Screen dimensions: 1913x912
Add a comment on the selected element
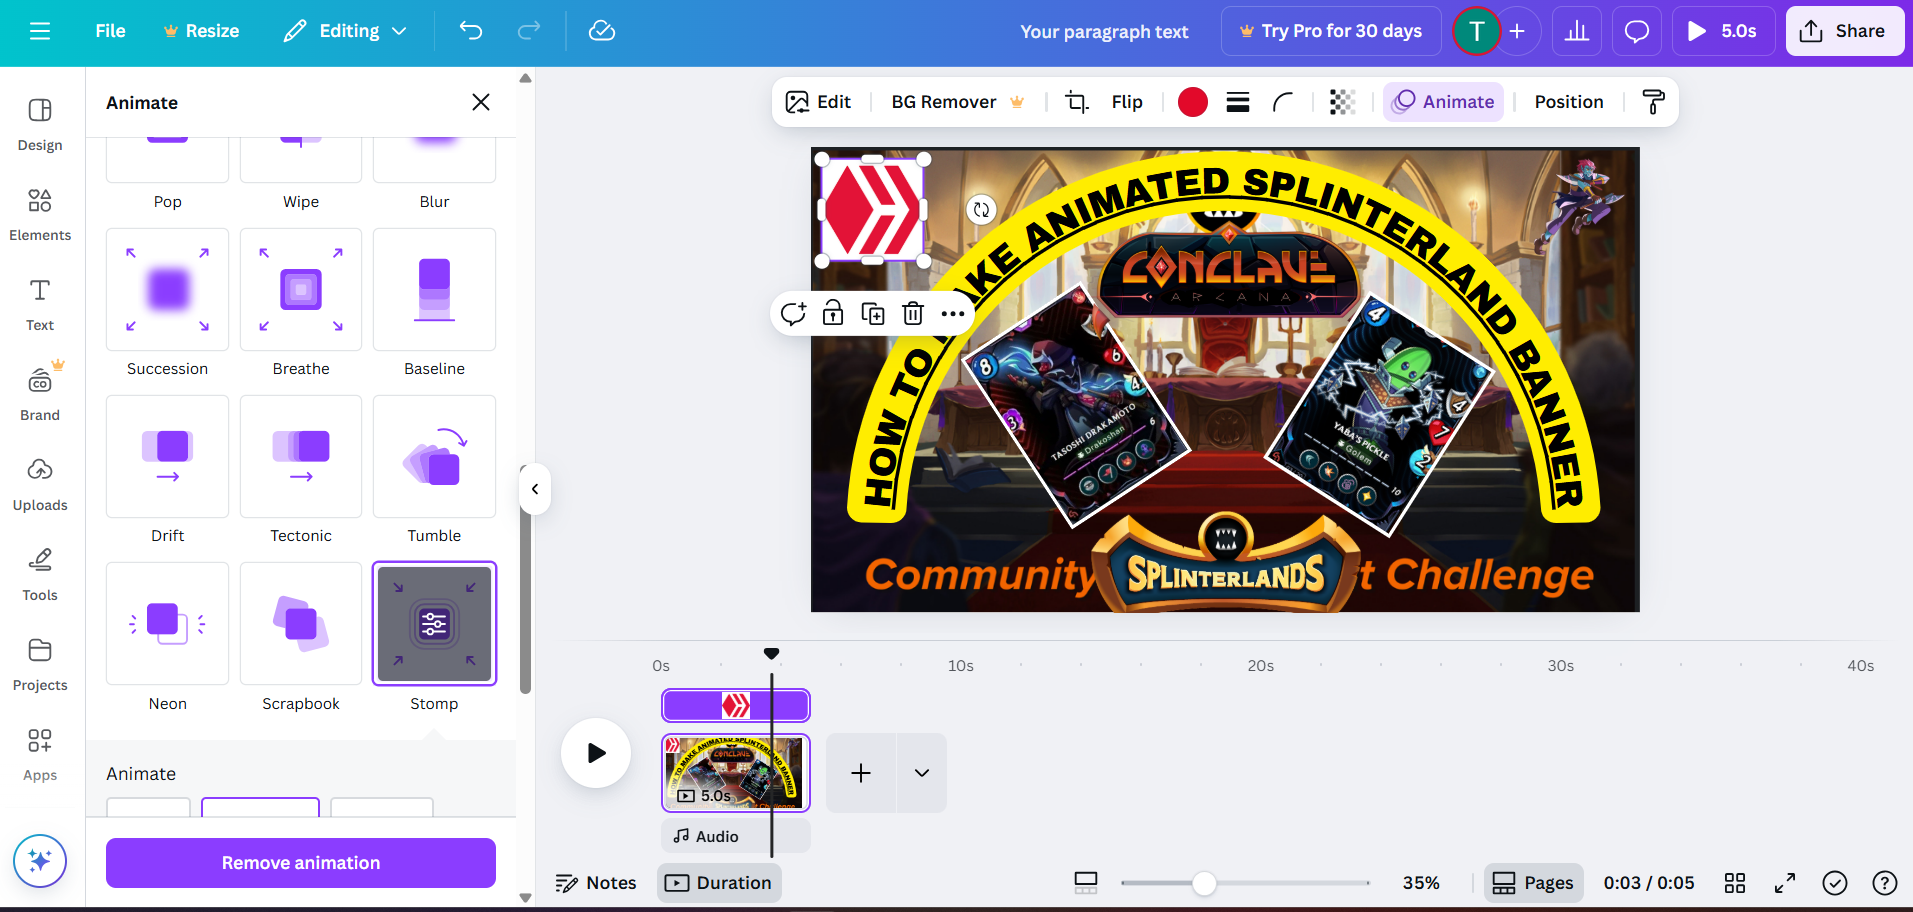(793, 314)
